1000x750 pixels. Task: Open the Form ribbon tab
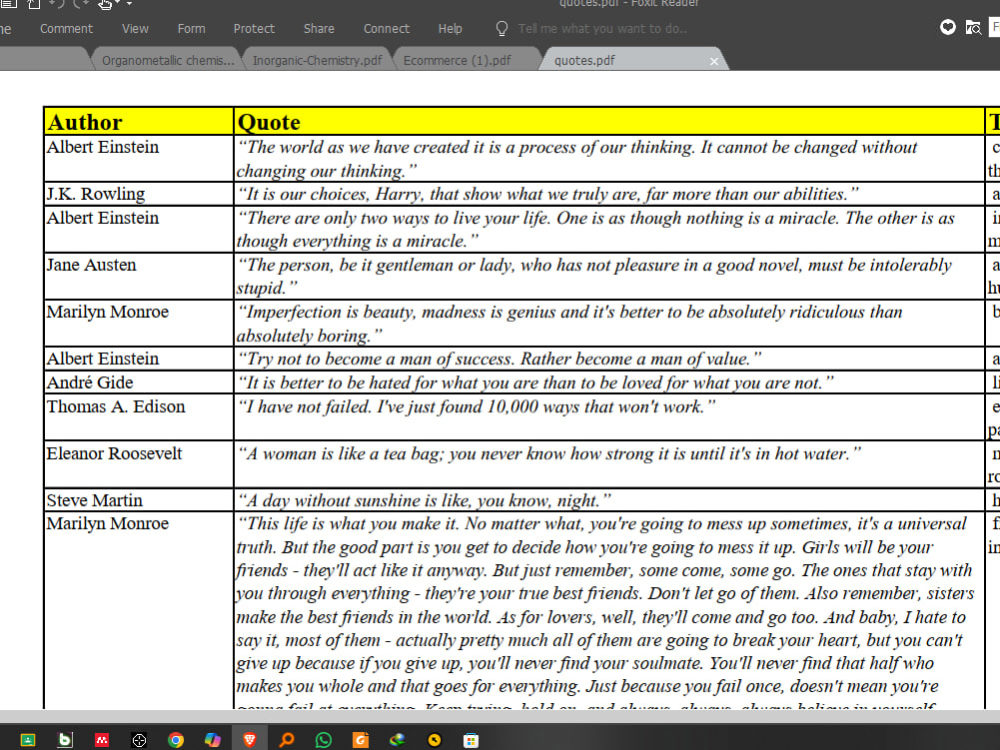click(x=191, y=29)
